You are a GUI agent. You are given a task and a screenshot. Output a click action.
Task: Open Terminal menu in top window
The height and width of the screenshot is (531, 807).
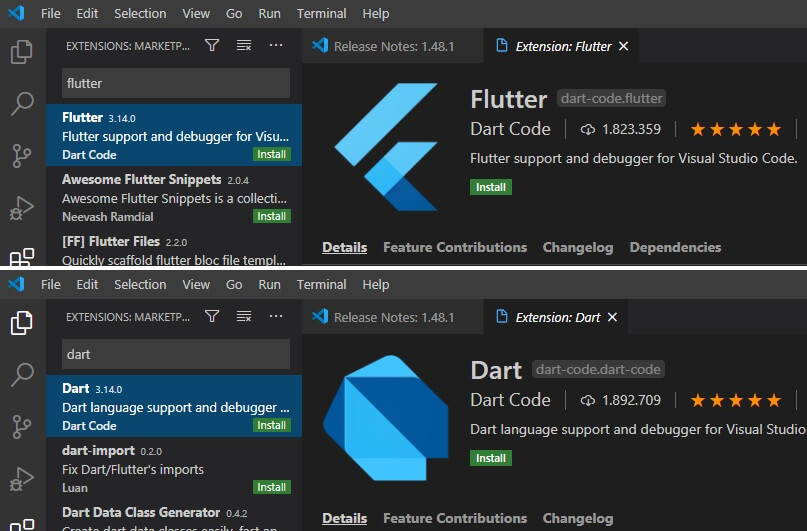pyautogui.click(x=321, y=13)
